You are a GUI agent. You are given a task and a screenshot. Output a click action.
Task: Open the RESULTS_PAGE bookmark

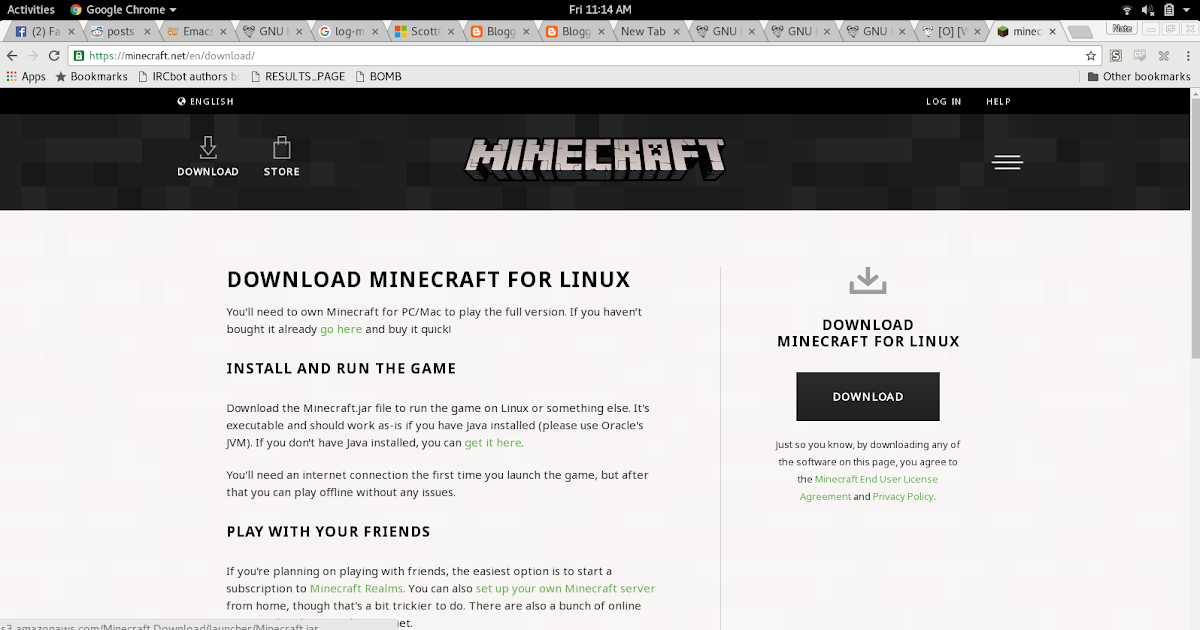(x=297, y=76)
